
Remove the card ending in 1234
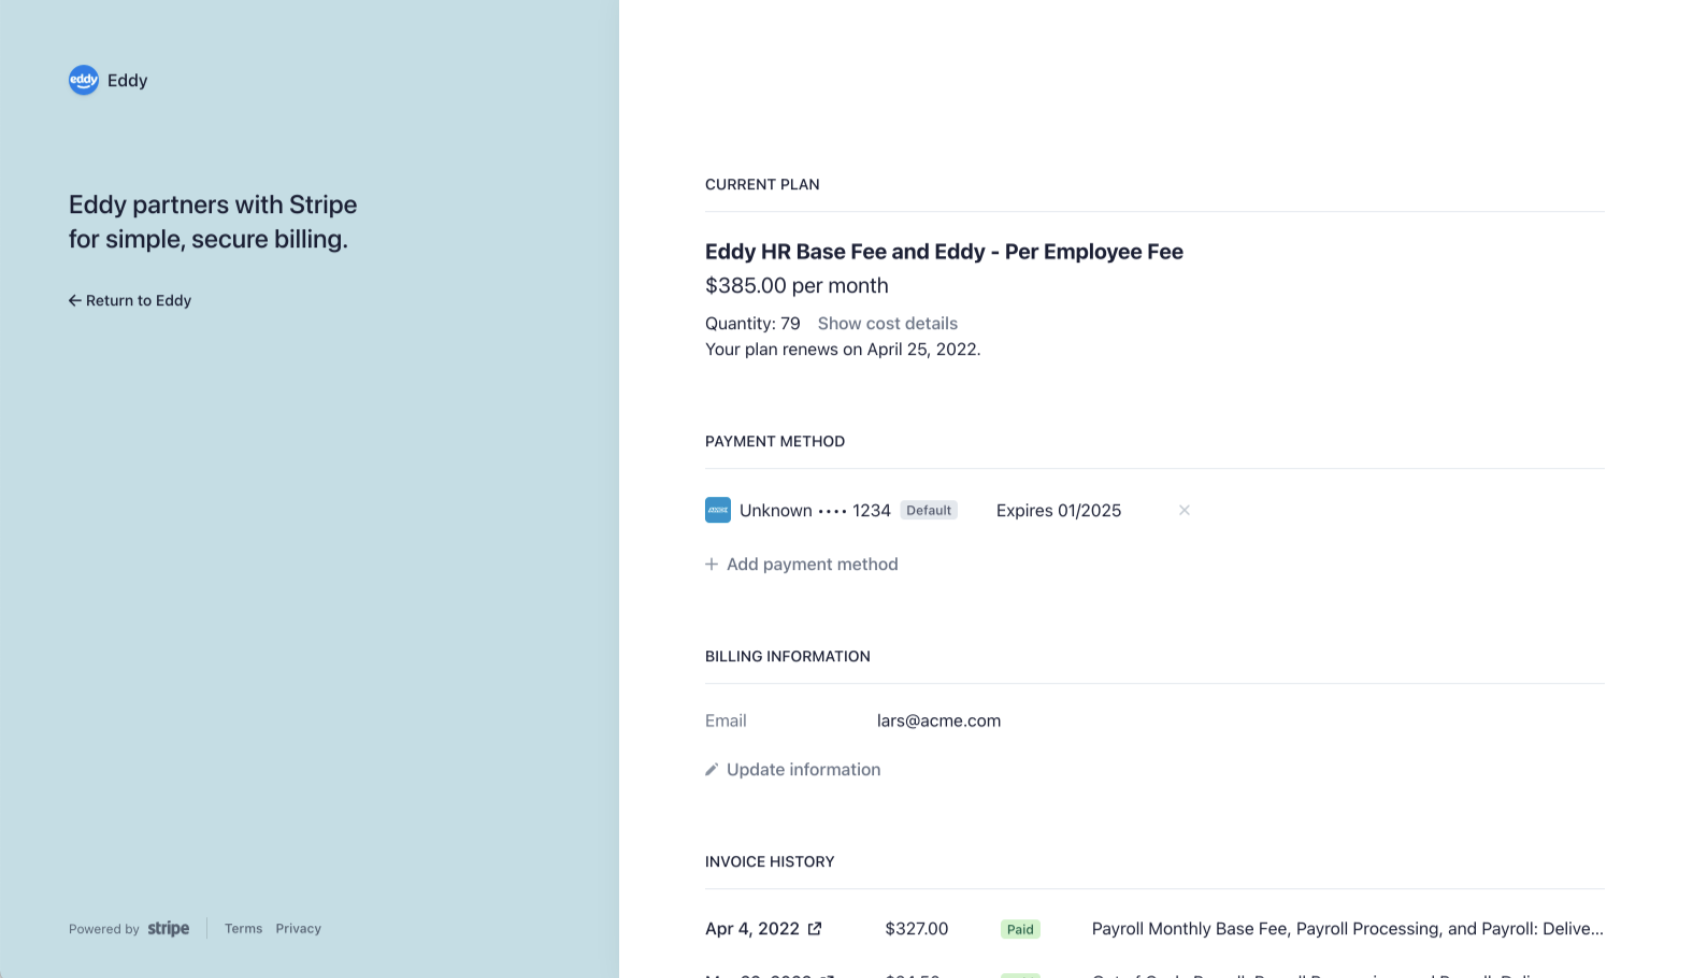click(1184, 510)
